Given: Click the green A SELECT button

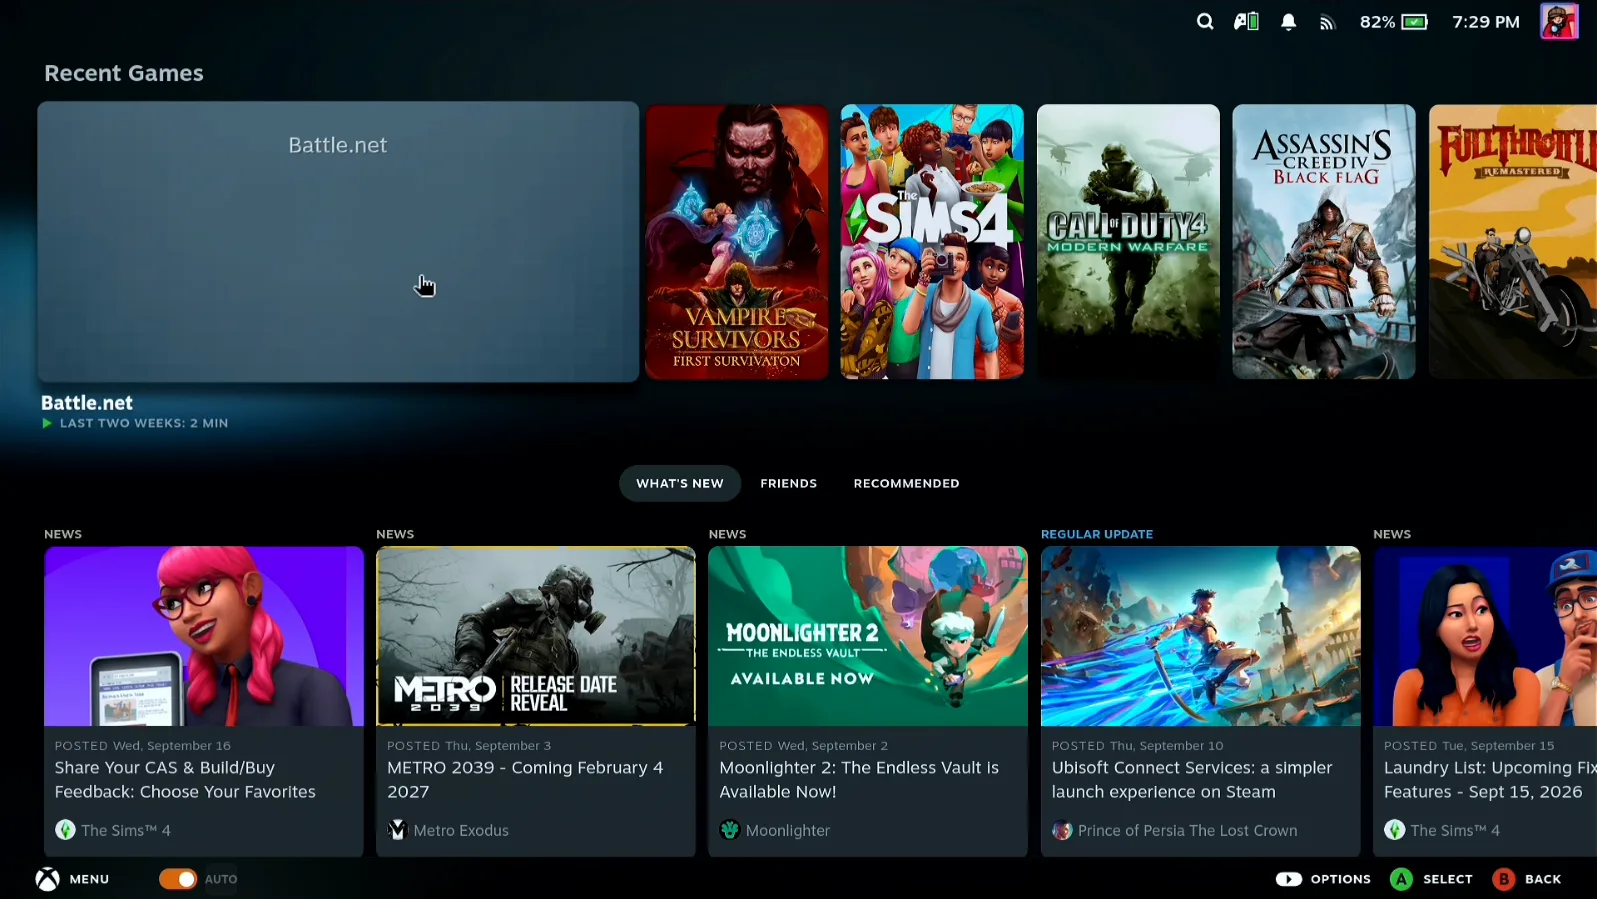Looking at the screenshot, I should pyautogui.click(x=1431, y=879).
